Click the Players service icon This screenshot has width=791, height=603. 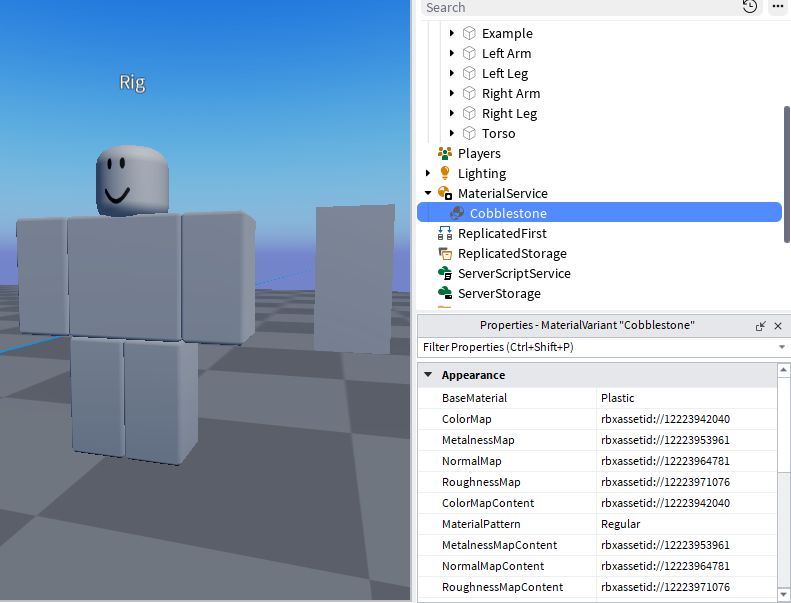[x=445, y=153]
